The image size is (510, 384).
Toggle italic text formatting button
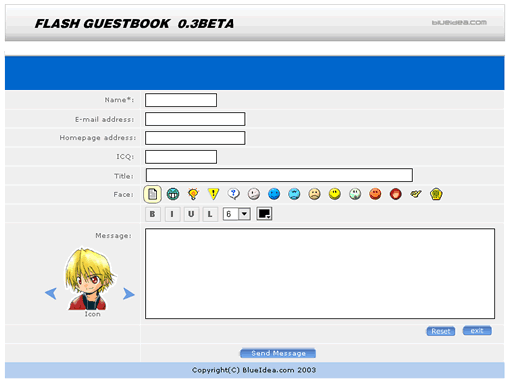172,214
